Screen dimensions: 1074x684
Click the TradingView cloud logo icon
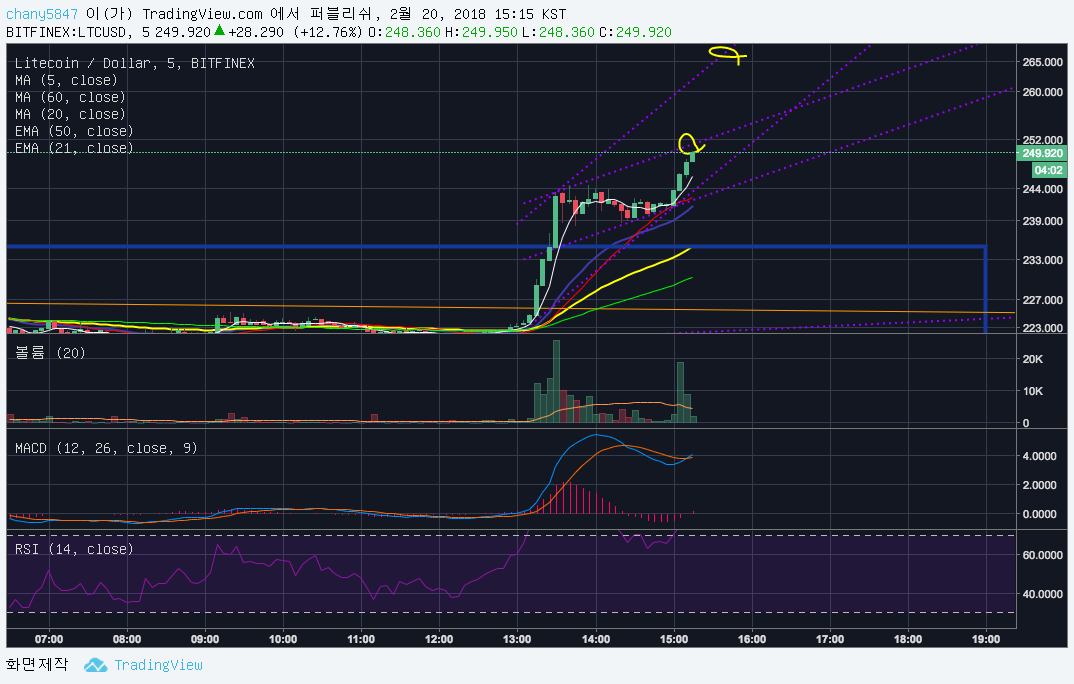pyautogui.click(x=95, y=665)
